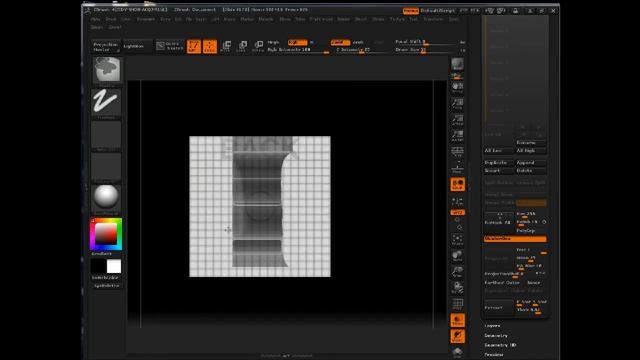Click the Frame mesh icon
Image resolution: width=640 pixels, height=360 pixels.
(x=458, y=240)
